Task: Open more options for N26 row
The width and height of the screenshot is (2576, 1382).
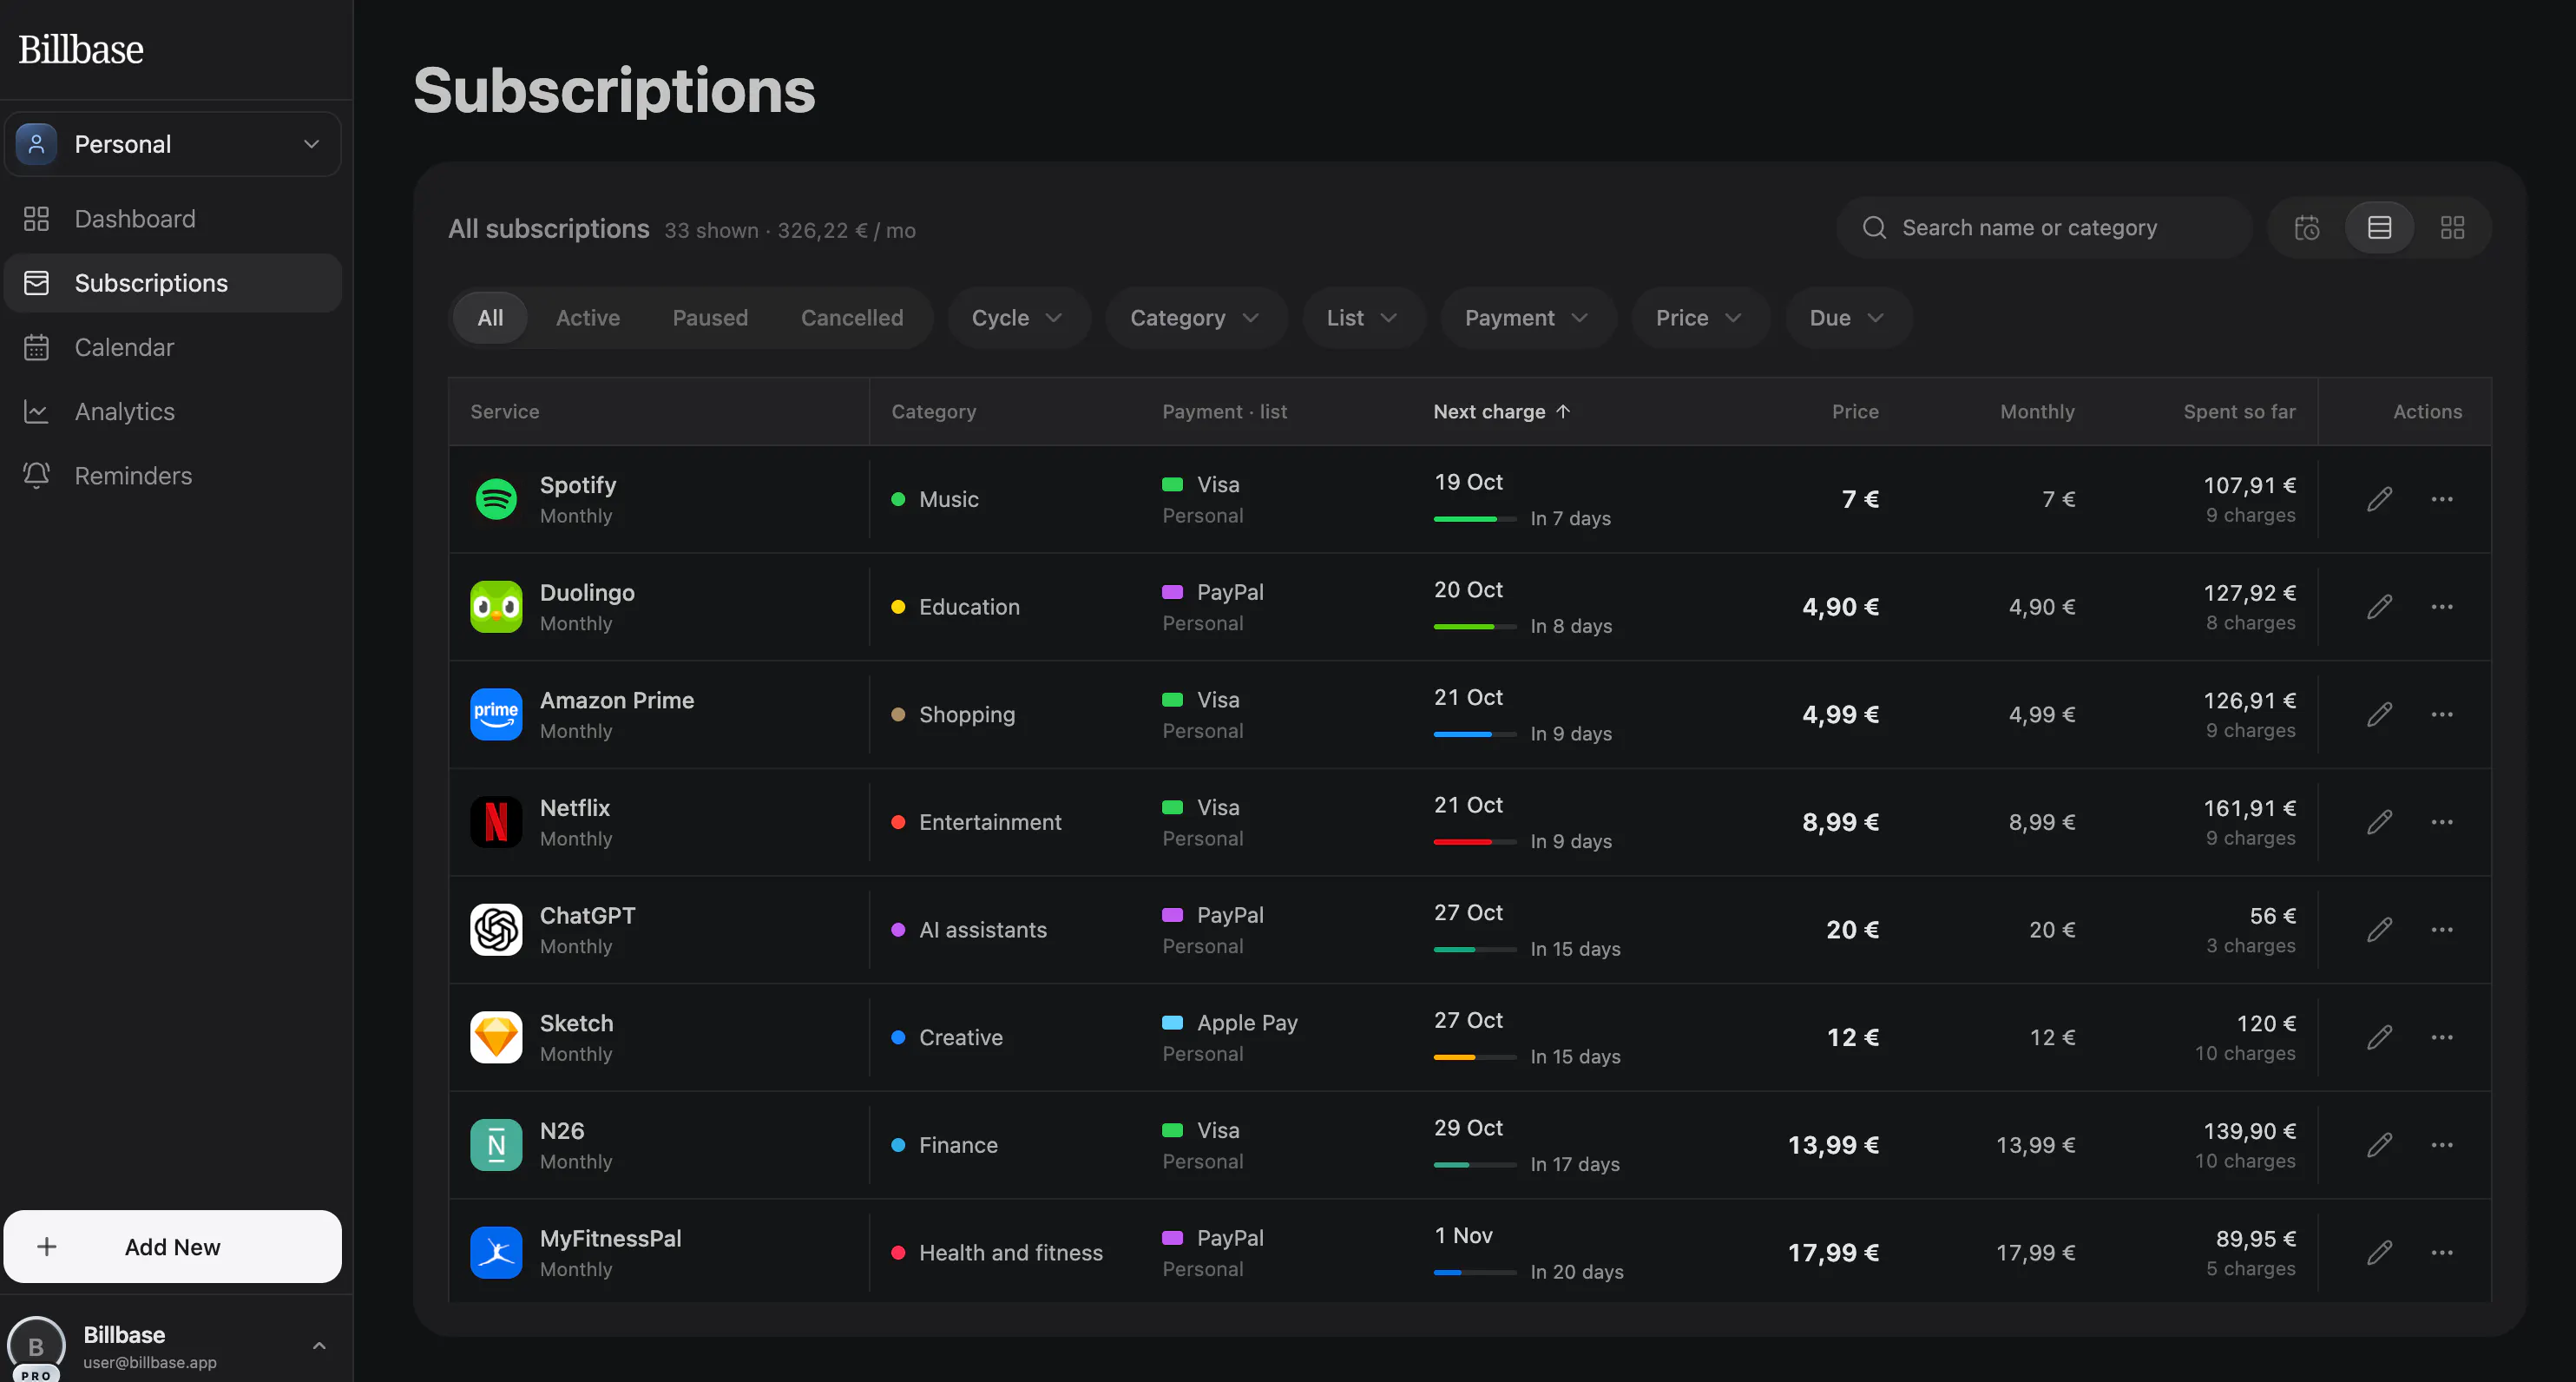Action: click(2442, 1145)
